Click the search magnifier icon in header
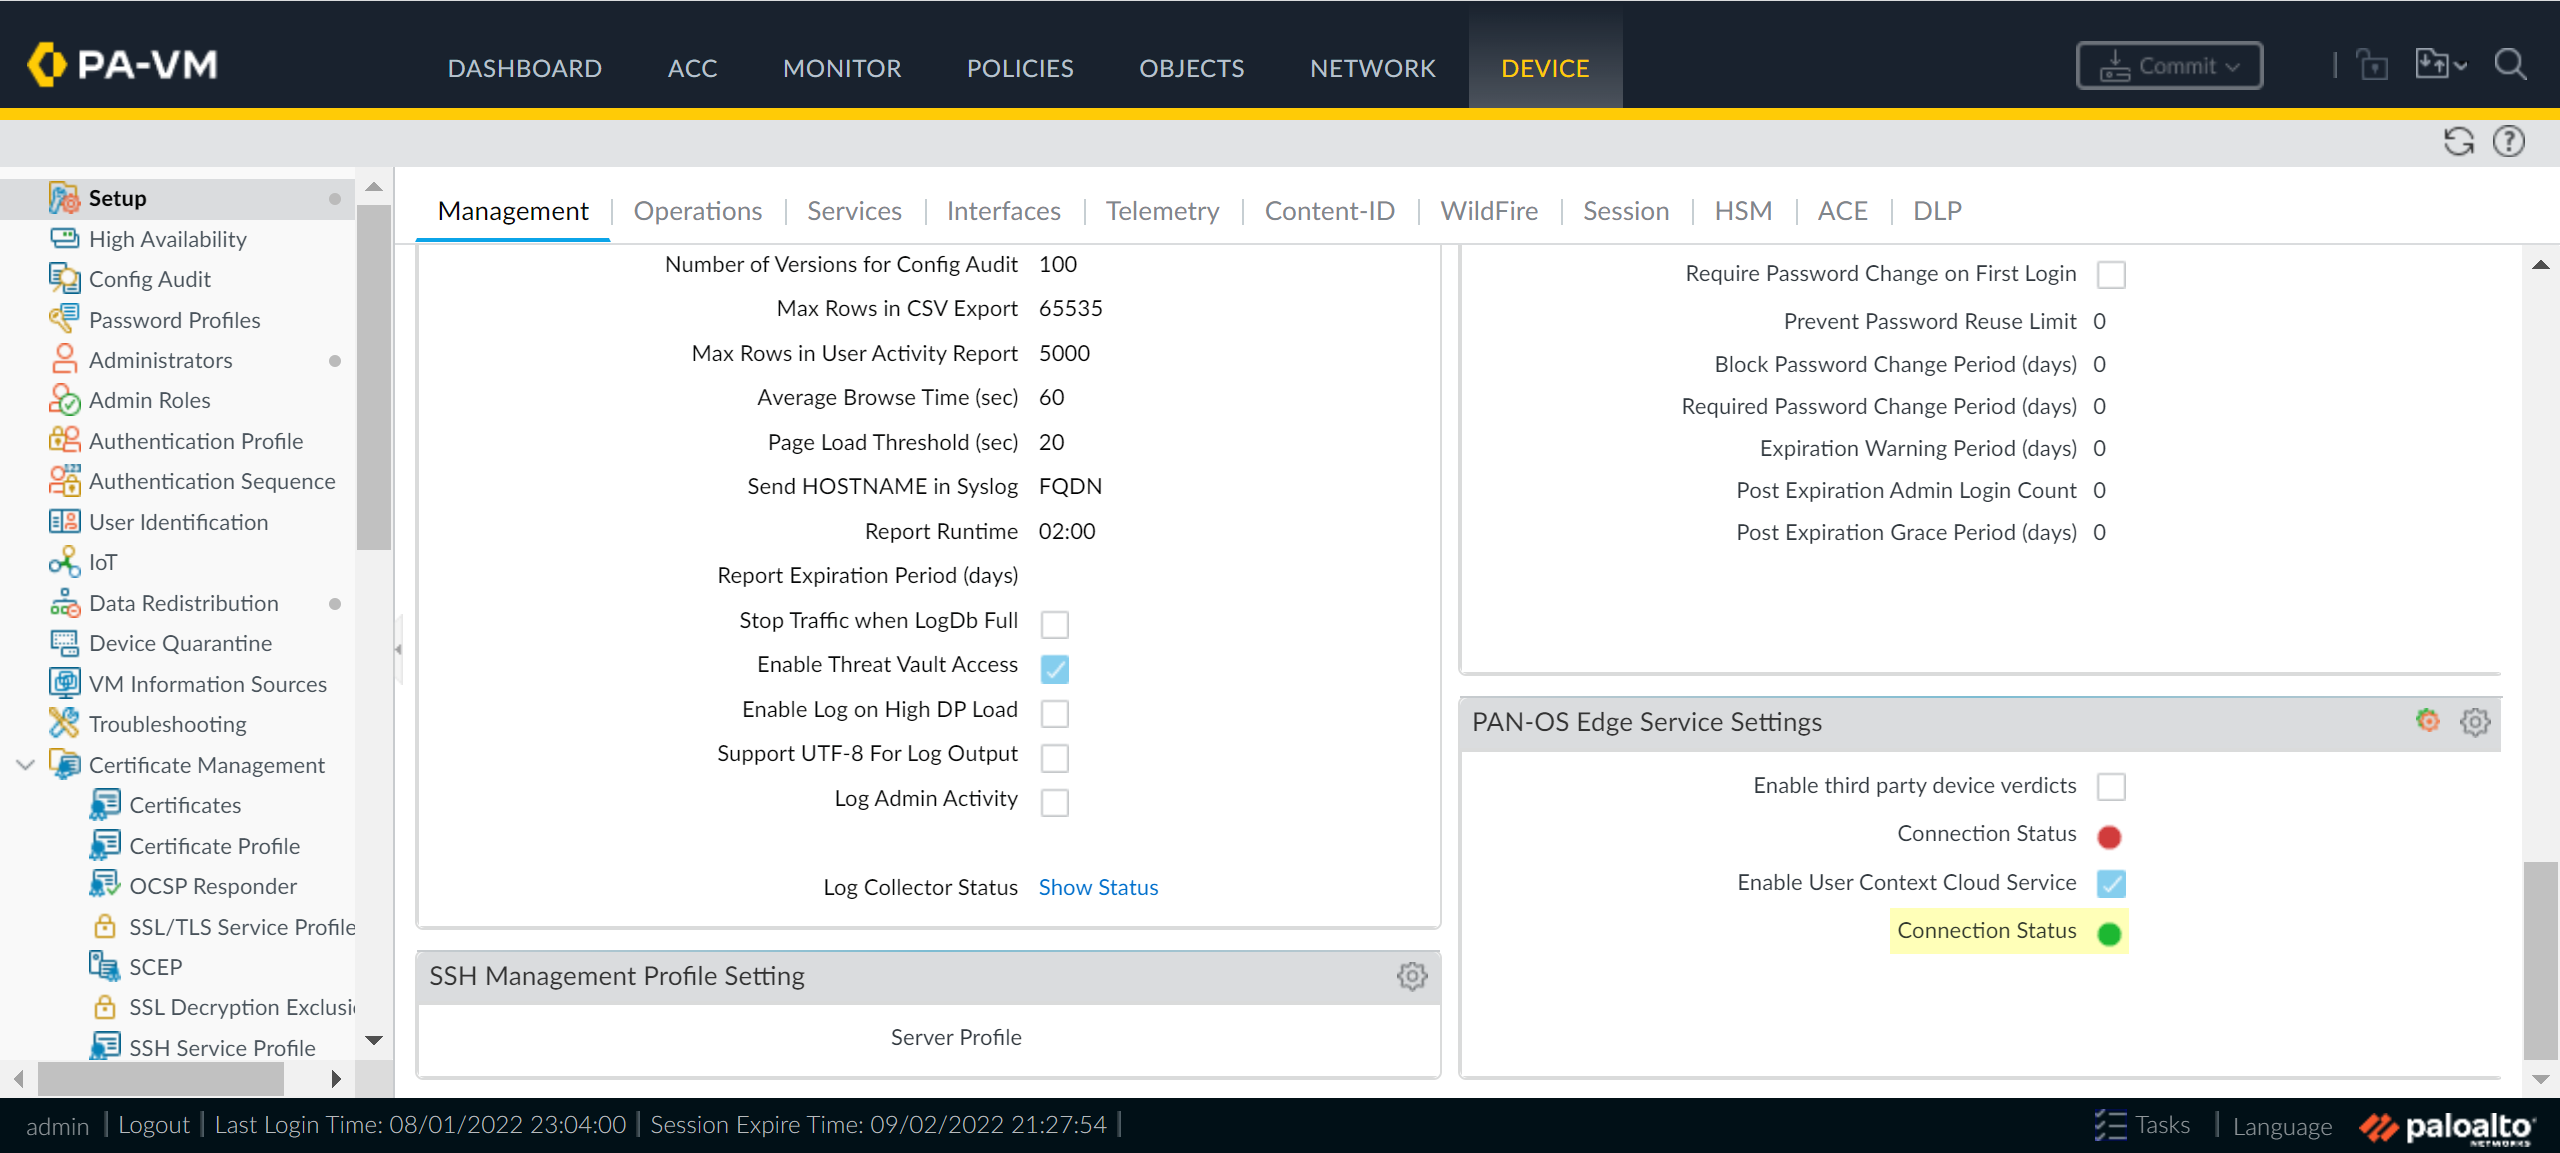Image resolution: width=2560 pixels, height=1153 pixels. pyautogui.click(x=2510, y=66)
